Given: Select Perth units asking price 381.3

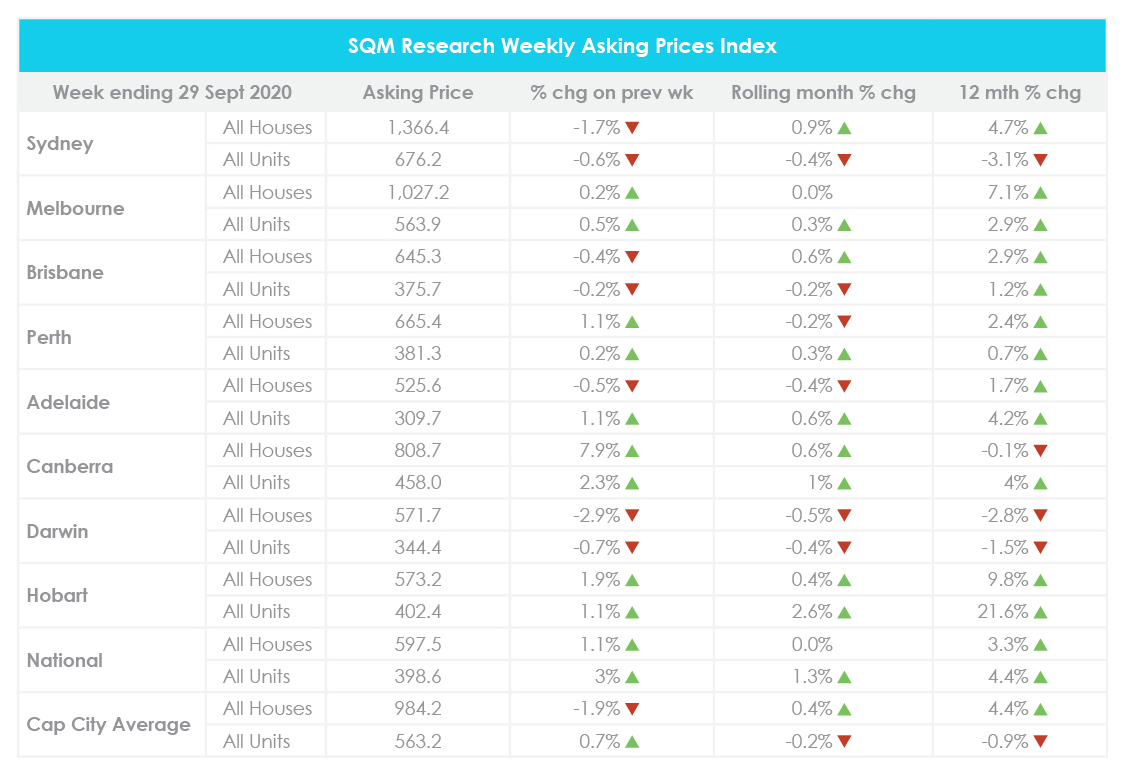Looking at the screenshot, I should point(418,354).
